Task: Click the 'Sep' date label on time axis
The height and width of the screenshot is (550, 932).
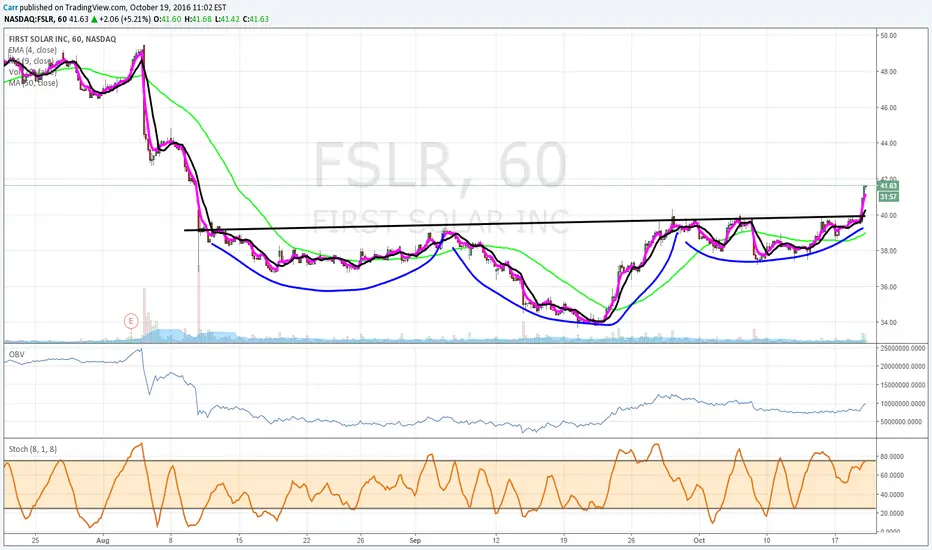Action: coord(415,540)
